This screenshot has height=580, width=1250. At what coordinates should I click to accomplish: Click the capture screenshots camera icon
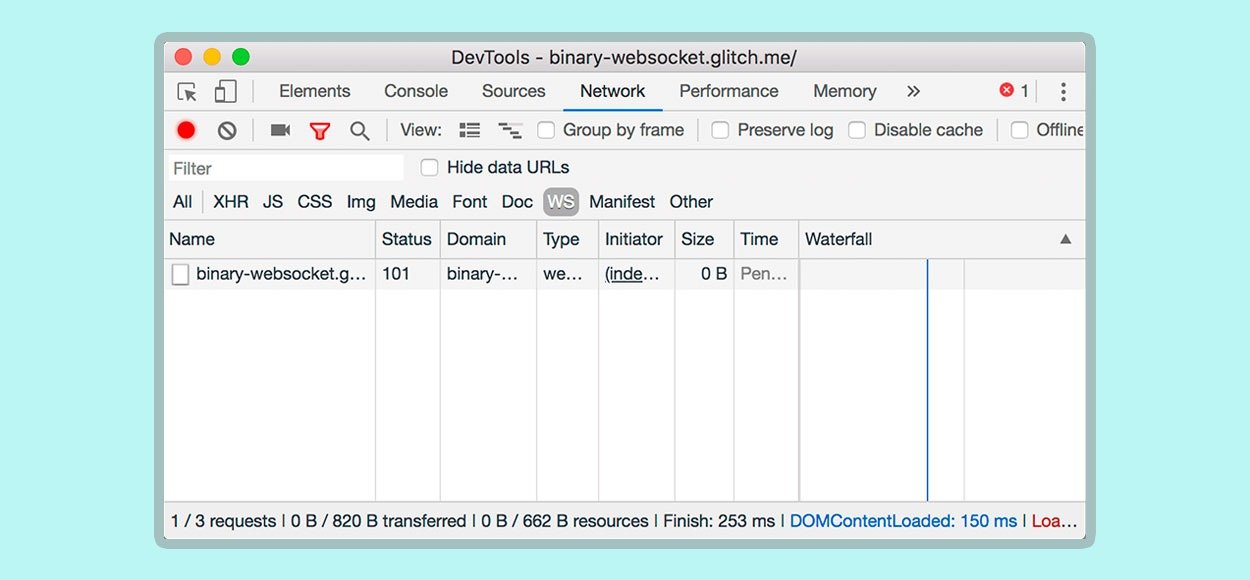(x=280, y=130)
